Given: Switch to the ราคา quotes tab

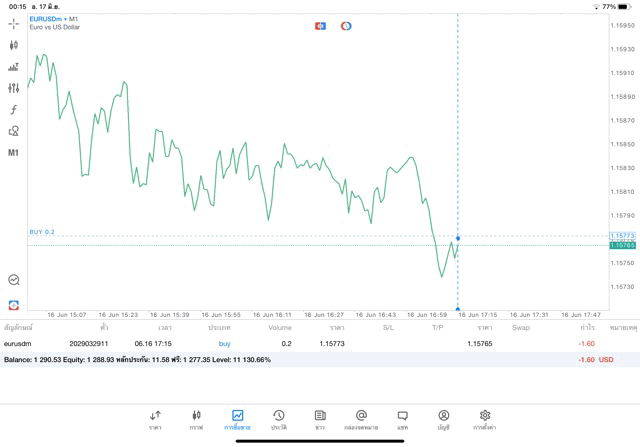Looking at the screenshot, I should tap(155, 419).
